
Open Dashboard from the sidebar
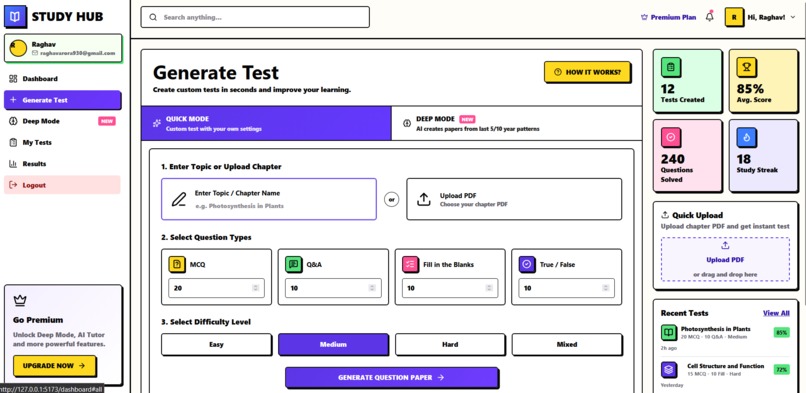tap(62, 79)
